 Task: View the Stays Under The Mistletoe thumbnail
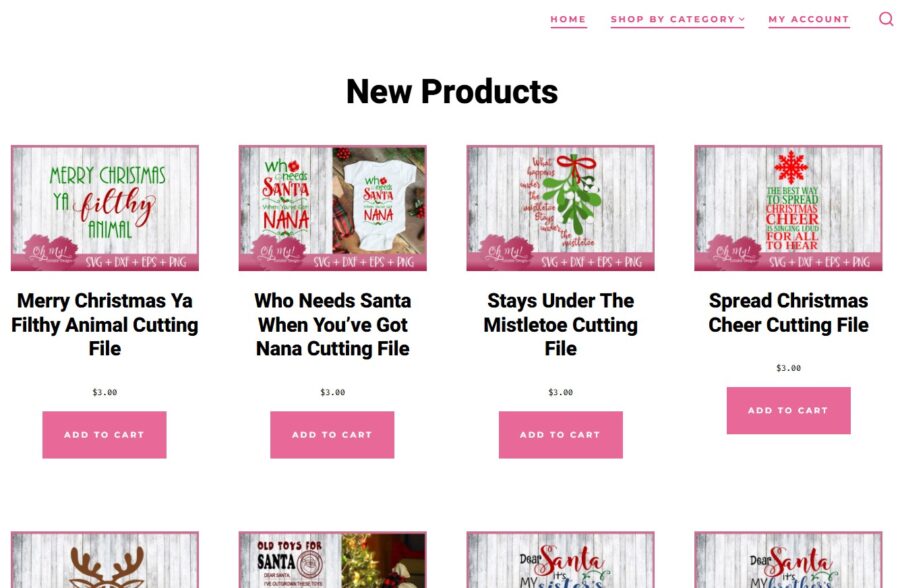[560, 208]
